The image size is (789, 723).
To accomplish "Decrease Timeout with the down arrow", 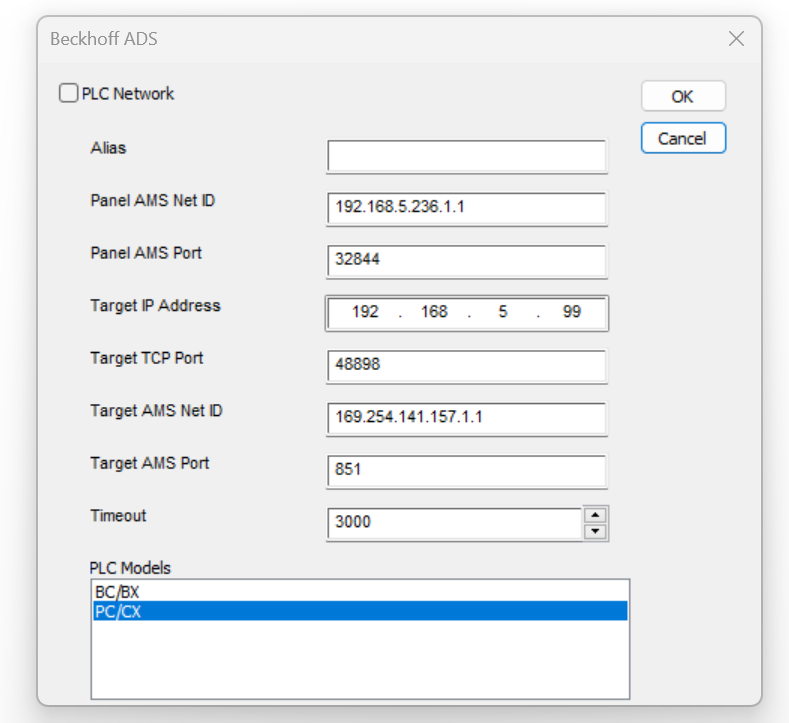I will (x=596, y=531).
